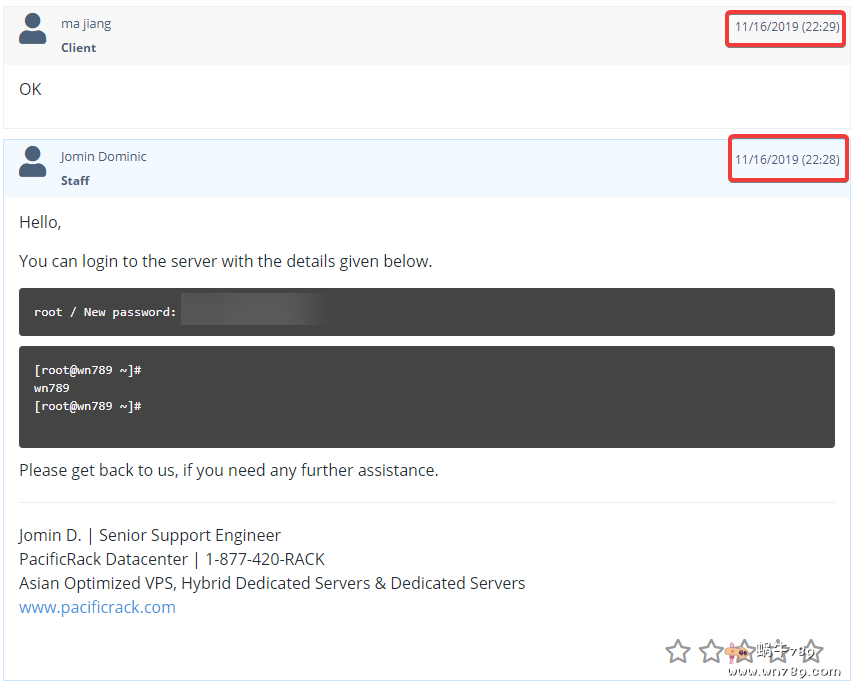Viewport: 857px width, 685px height.
Task: Click the 22:28 timestamp on staff reply
Action: click(x=787, y=160)
